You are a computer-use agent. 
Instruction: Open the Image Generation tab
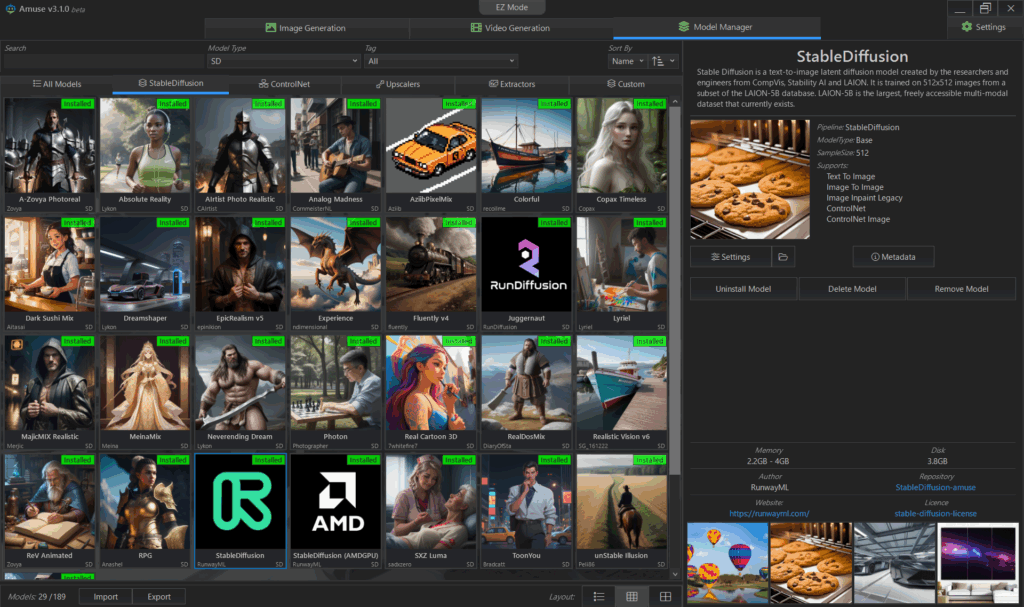click(306, 28)
